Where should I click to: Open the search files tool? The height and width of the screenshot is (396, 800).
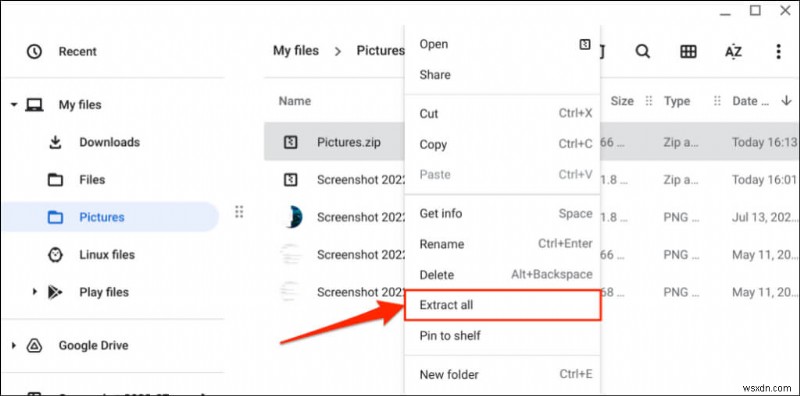(642, 52)
